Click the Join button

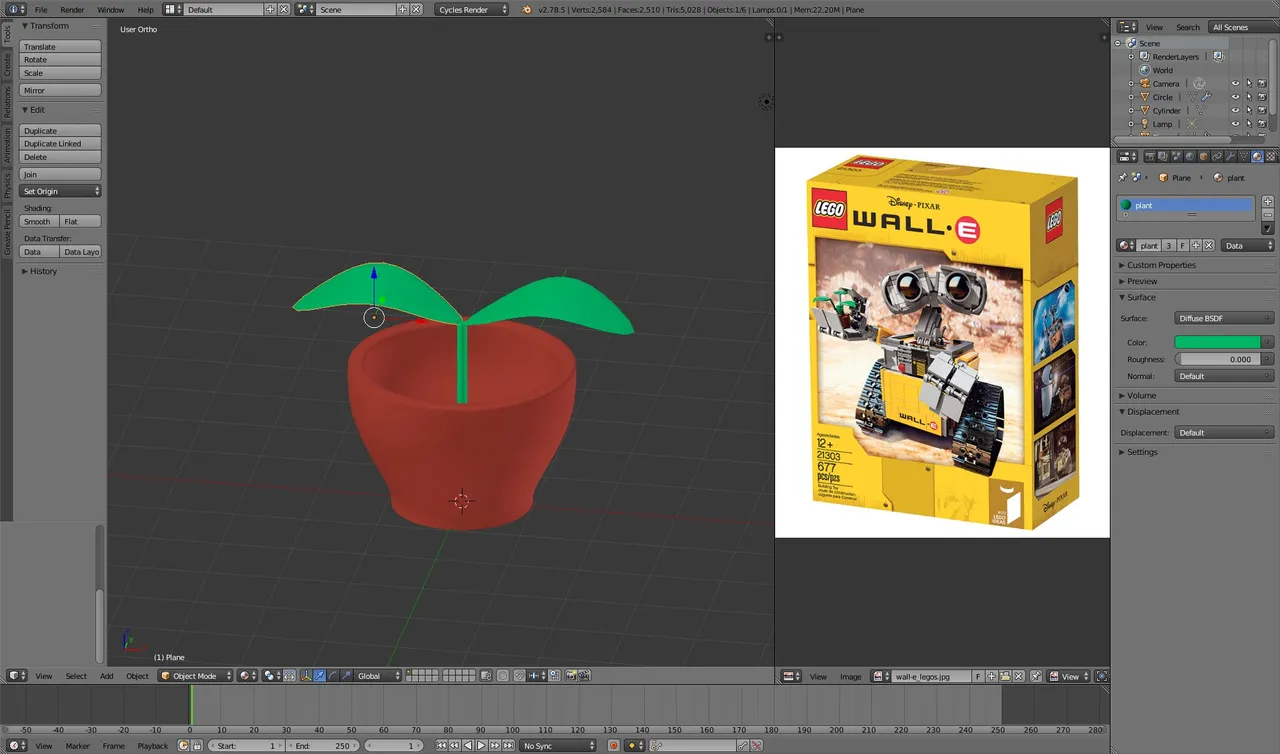click(x=60, y=175)
